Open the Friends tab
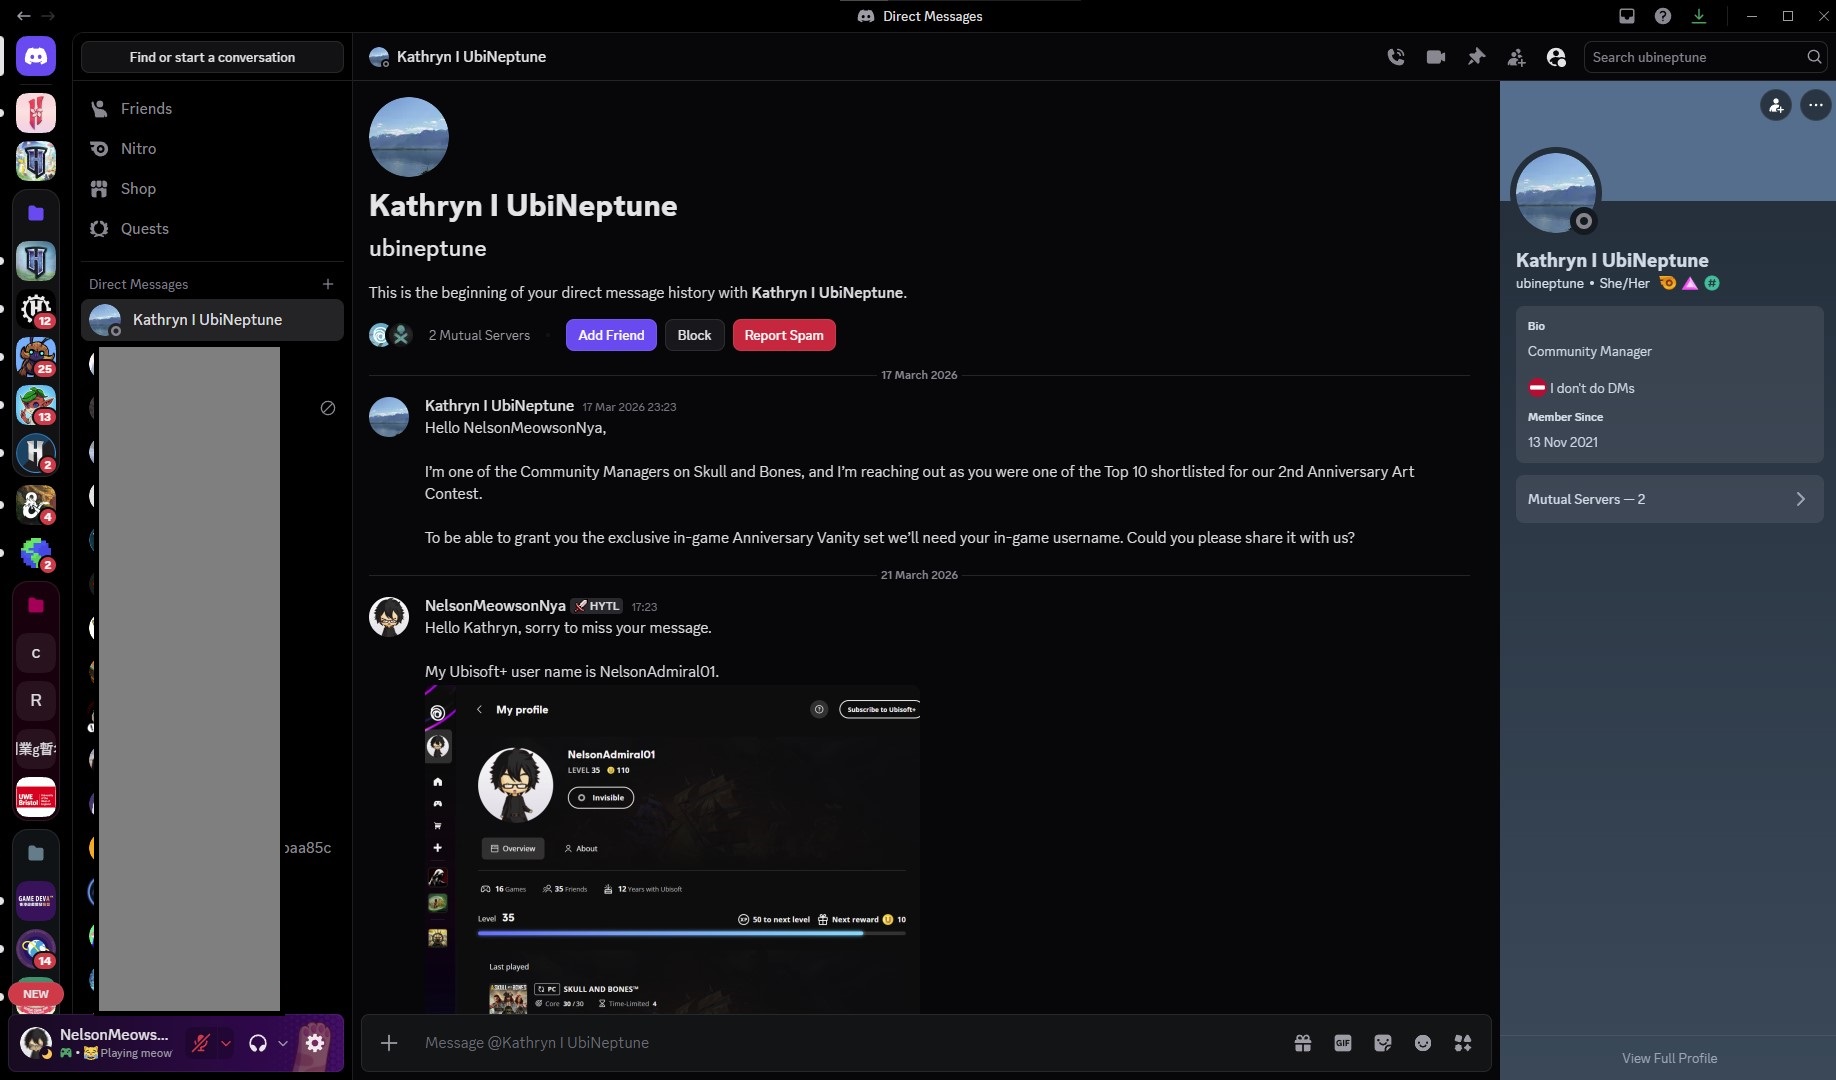1836x1080 pixels. pos(146,108)
